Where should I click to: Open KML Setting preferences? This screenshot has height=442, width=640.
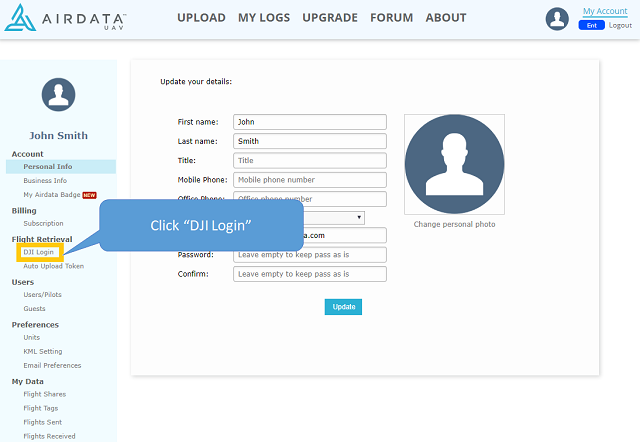coord(43,351)
